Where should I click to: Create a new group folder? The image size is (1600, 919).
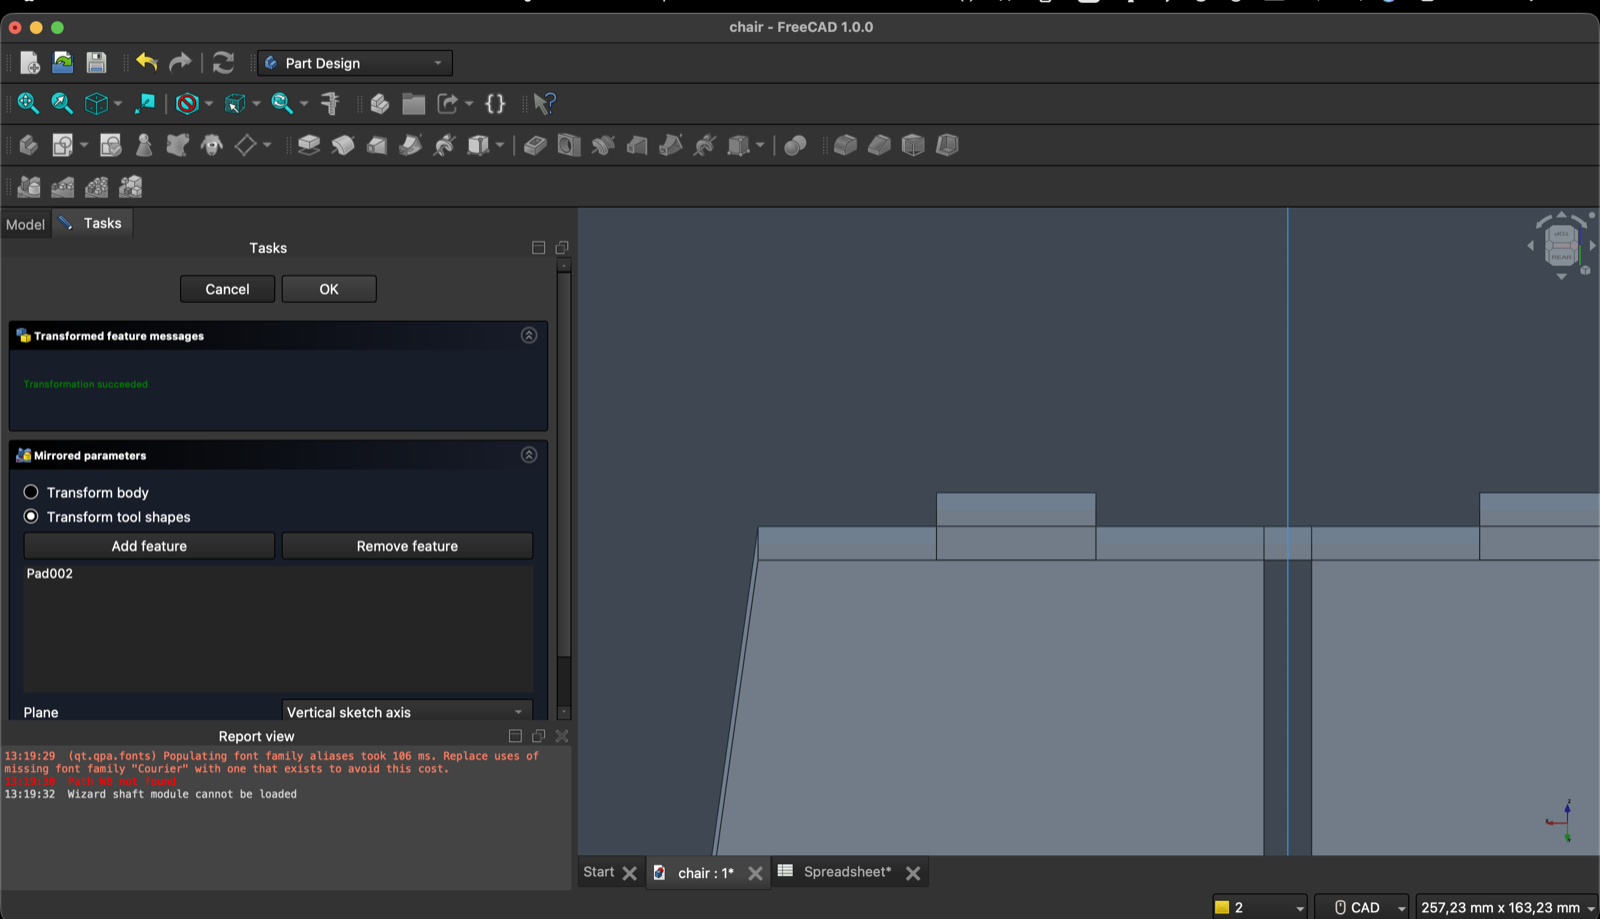[x=413, y=104]
